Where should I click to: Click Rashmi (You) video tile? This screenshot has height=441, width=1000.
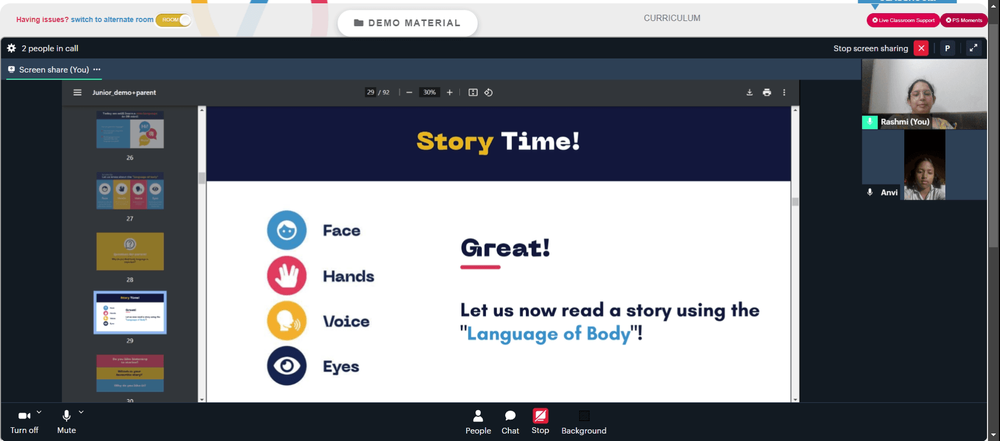(x=924, y=94)
